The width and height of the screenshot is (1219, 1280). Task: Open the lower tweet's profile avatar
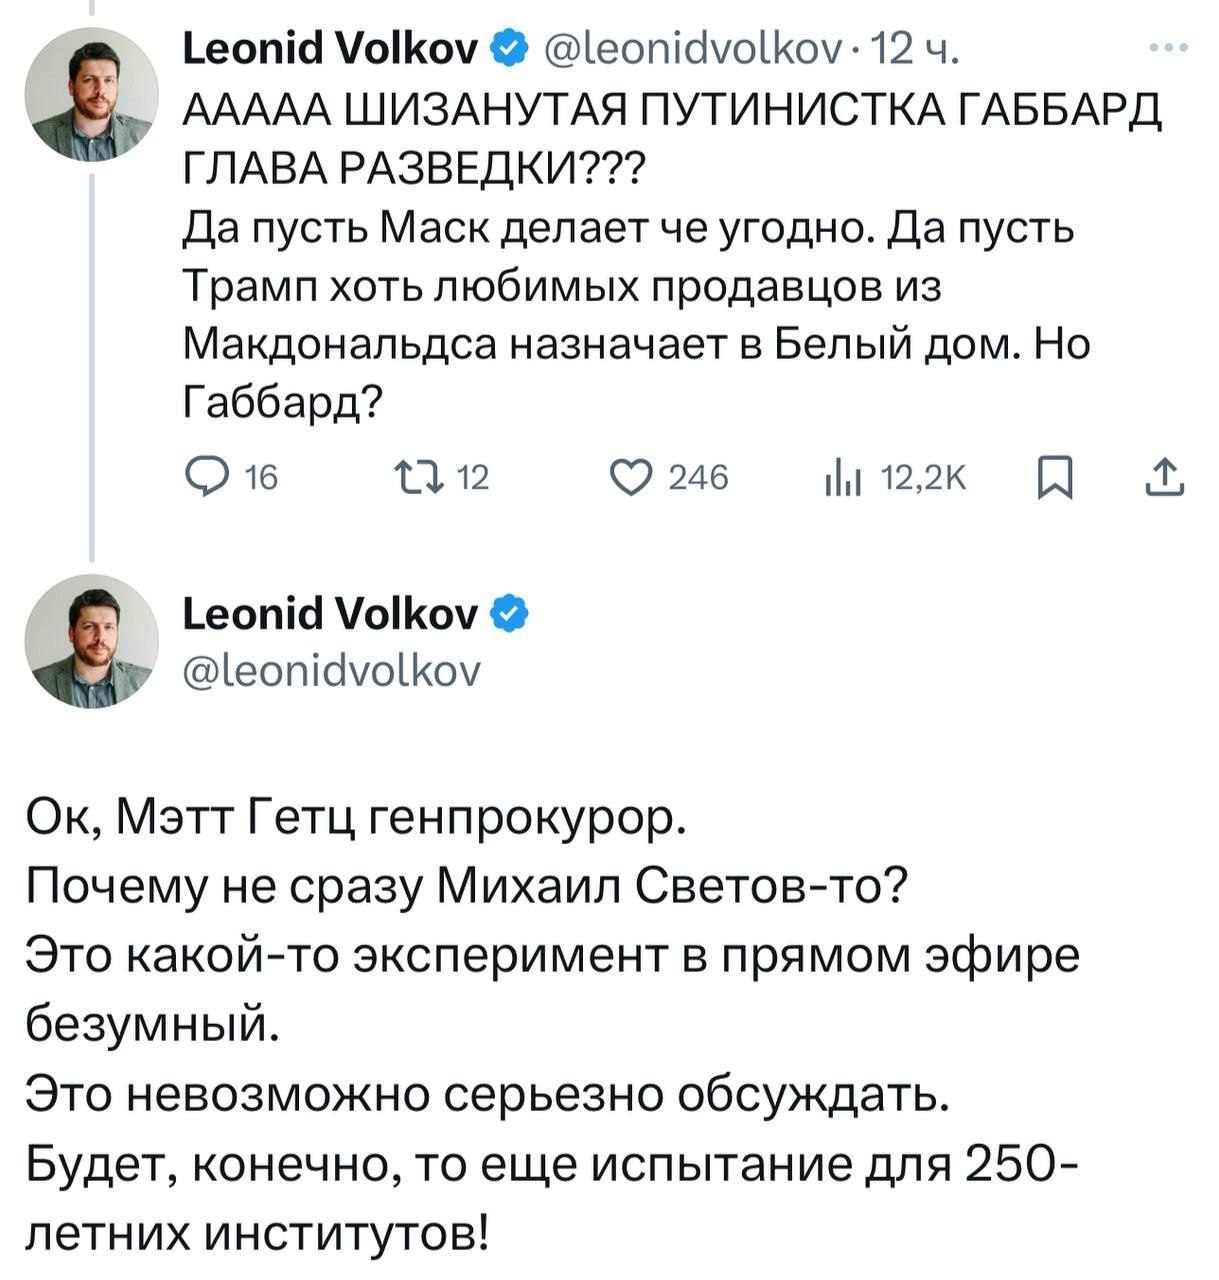pyautogui.click(x=92, y=641)
